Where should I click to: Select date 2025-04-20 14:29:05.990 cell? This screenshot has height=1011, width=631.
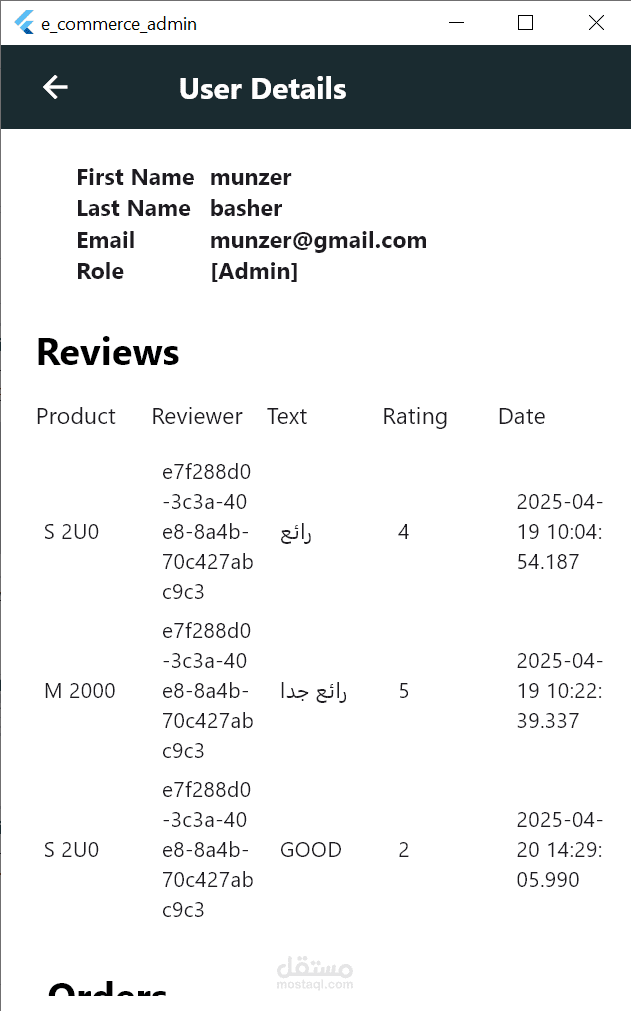pos(559,850)
